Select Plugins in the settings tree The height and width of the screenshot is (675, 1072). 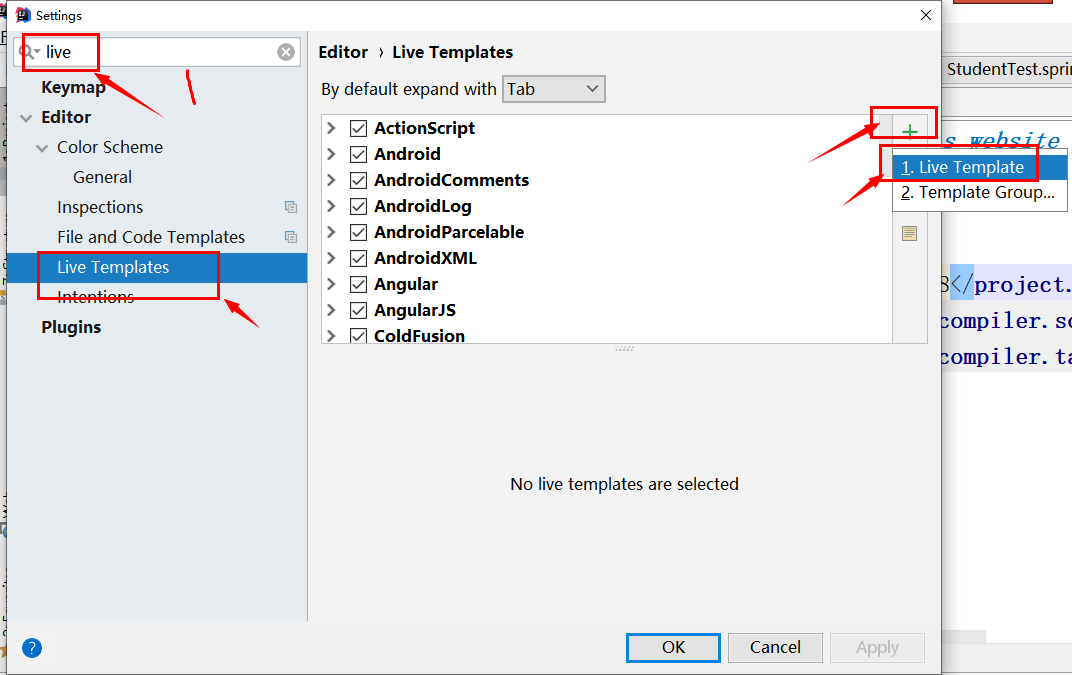coord(71,327)
